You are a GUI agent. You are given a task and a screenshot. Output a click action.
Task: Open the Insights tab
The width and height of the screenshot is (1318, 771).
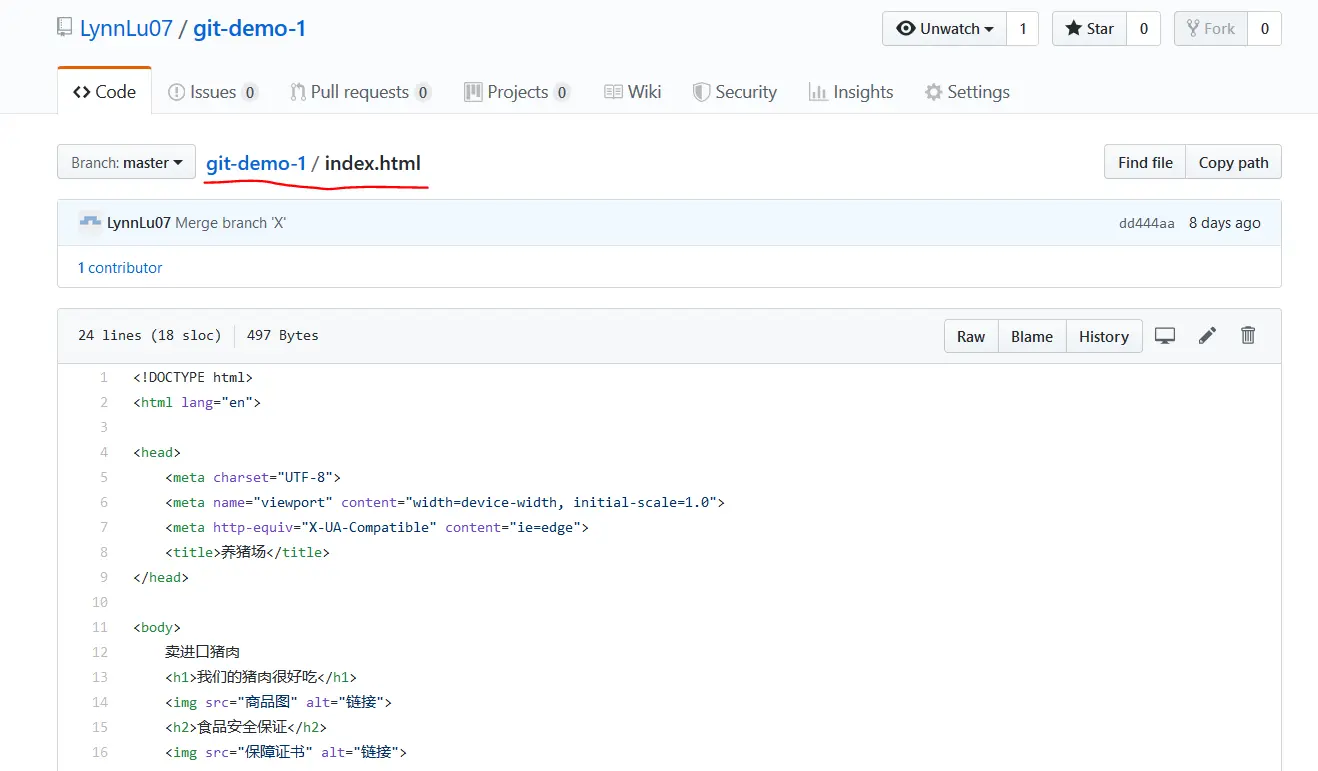pos(851,92)
